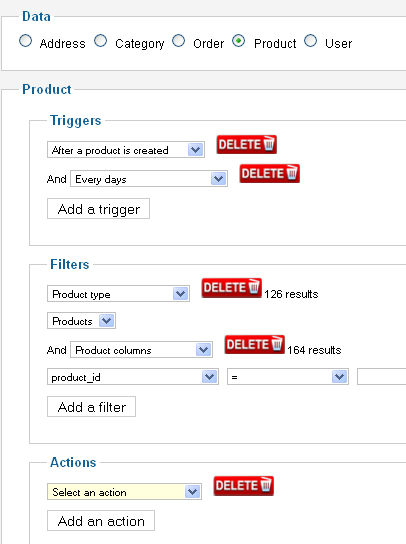Open the product_id column dropdown
The width and height of the screenshot is (406, 544).
[133, 377]
